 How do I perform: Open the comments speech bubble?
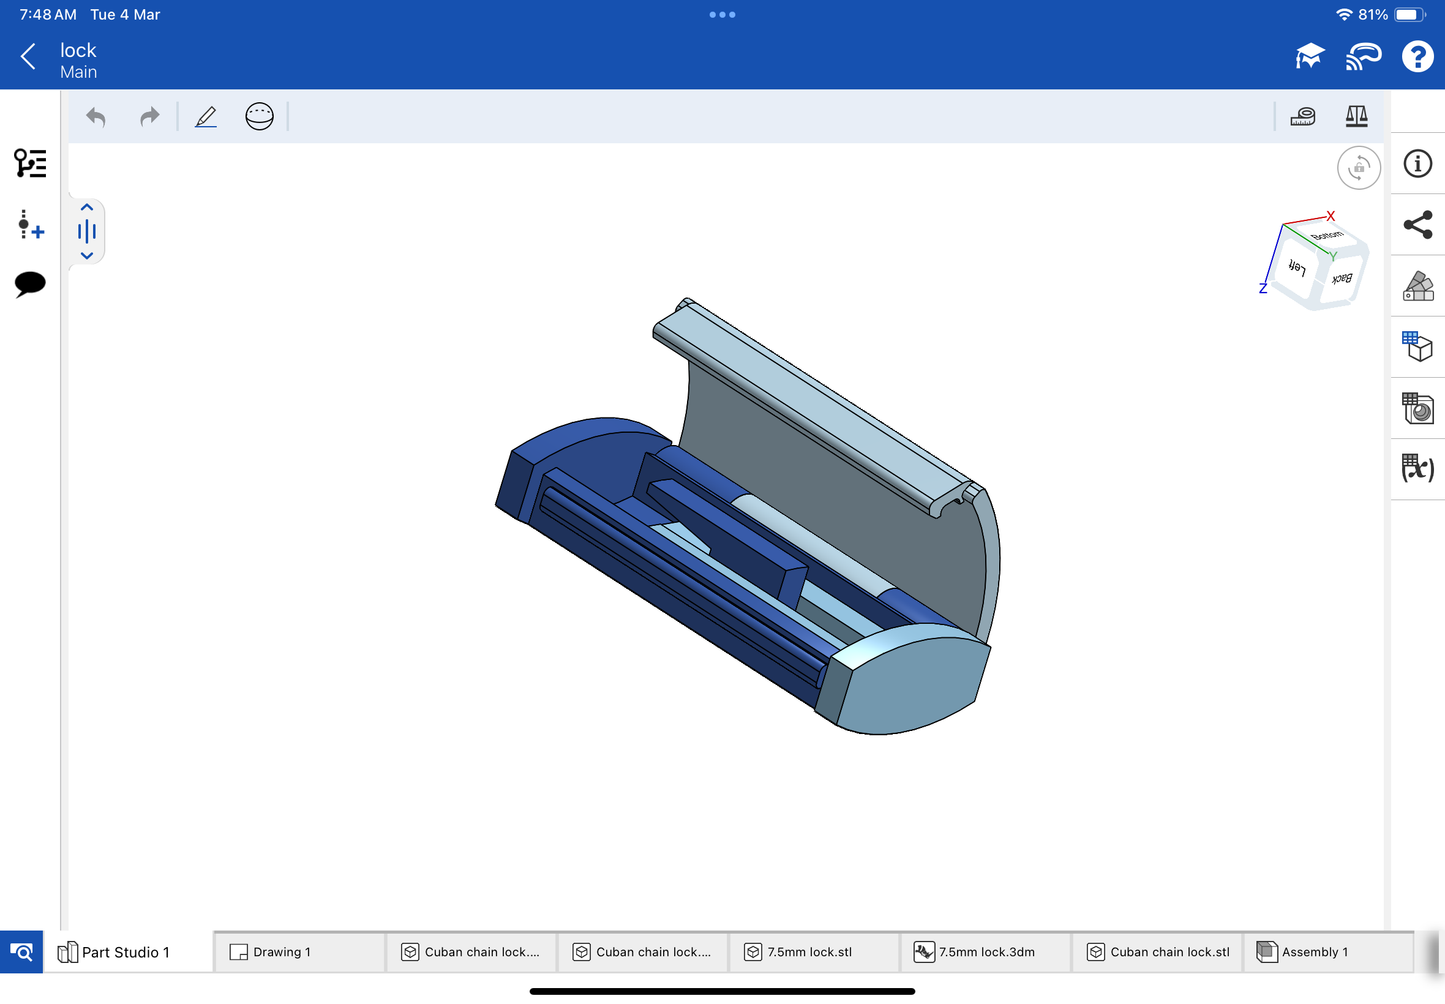coord(30,284)
